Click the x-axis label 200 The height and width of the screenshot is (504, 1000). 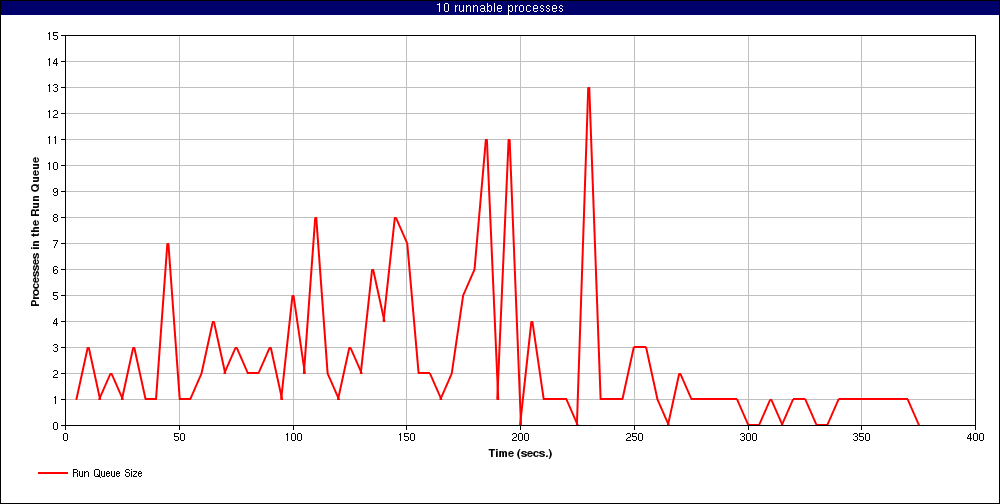point(520,437)
